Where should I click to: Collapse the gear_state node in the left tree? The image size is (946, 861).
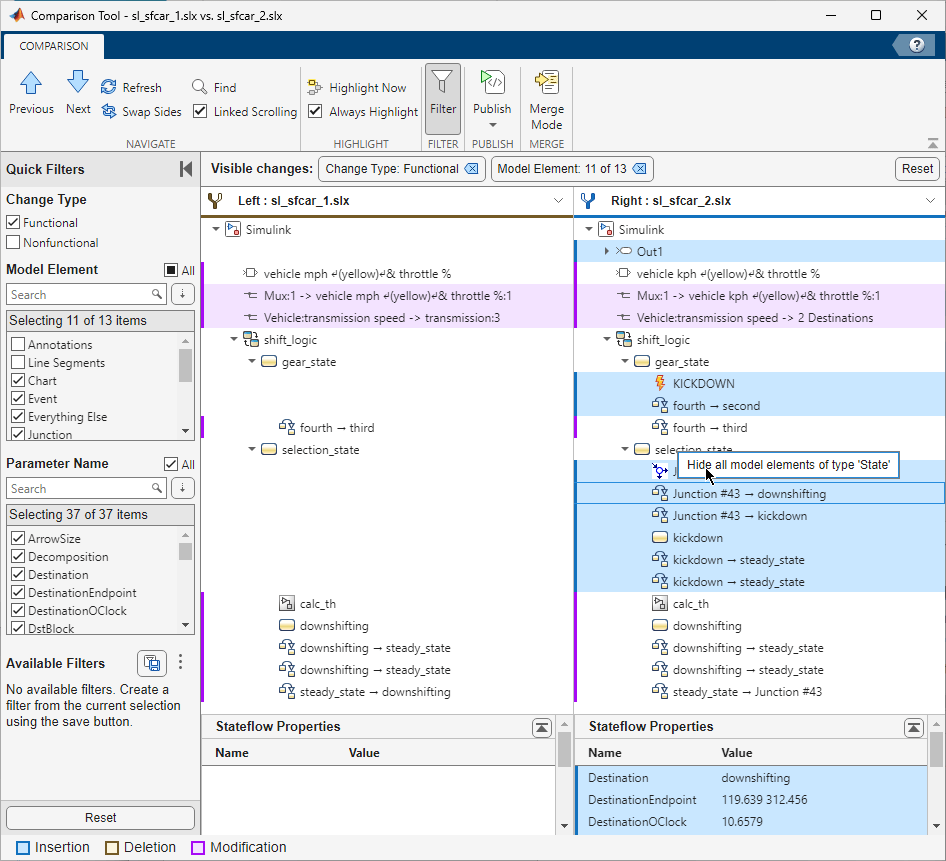coord(251,361)
